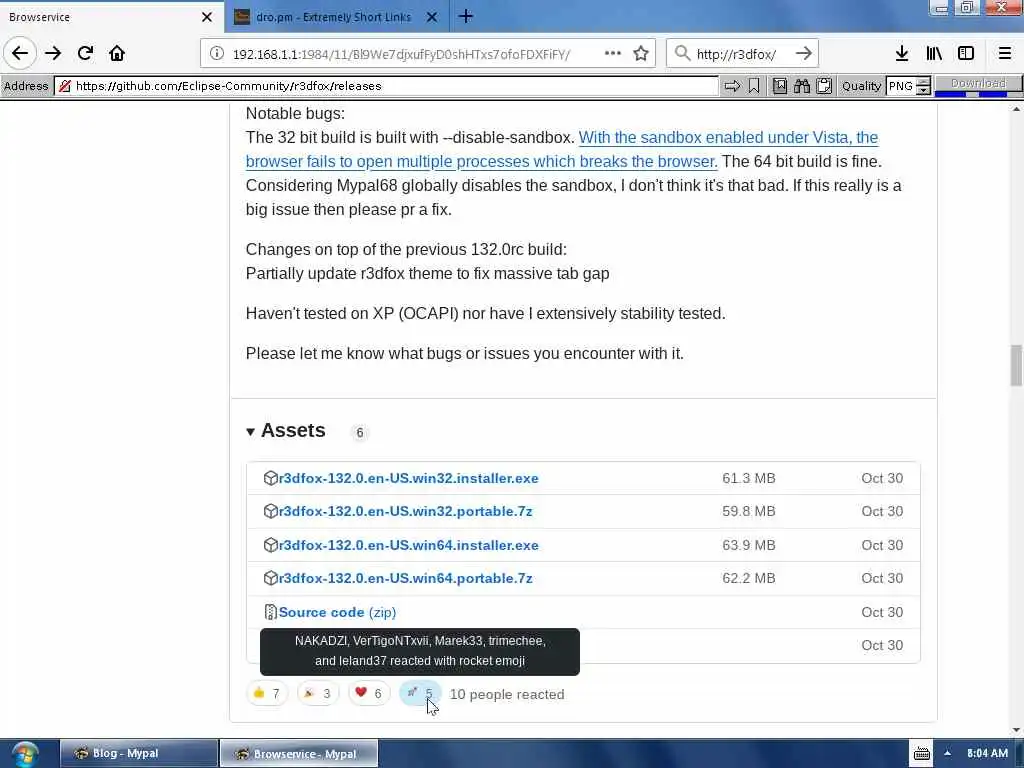Switch to the Browservice tab
This screenshot has width=1024, height=768.
coord(98,17)
